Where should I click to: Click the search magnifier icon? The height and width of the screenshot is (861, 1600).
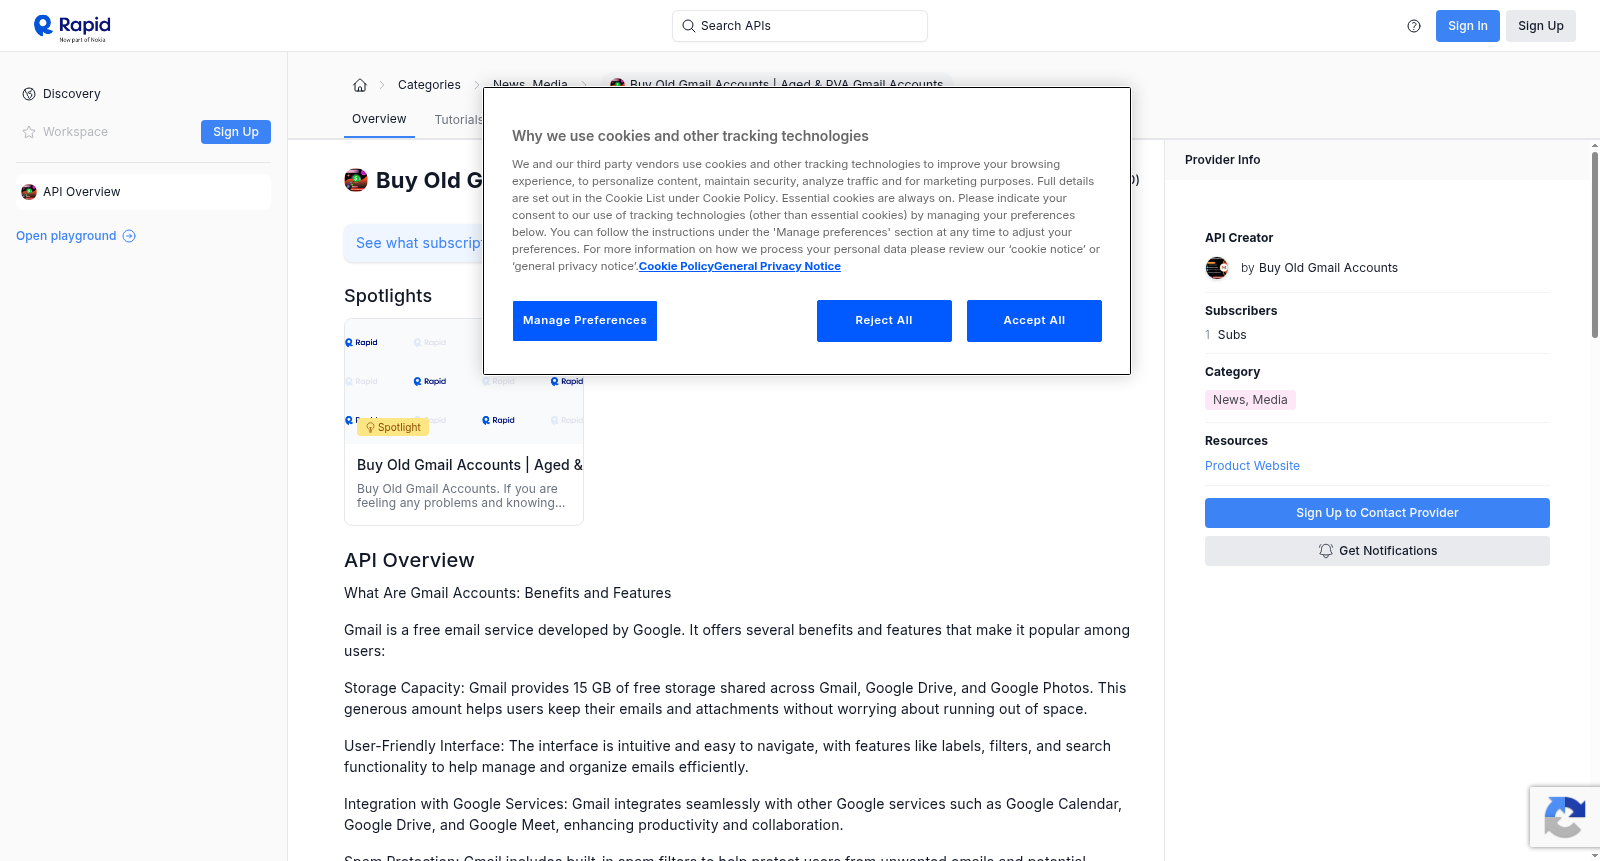tap(688, 26)
